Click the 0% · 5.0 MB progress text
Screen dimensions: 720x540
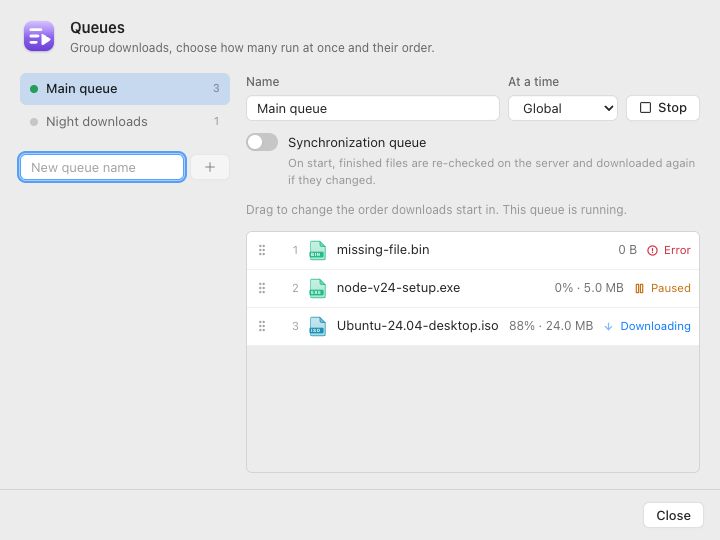pos(589,288)
